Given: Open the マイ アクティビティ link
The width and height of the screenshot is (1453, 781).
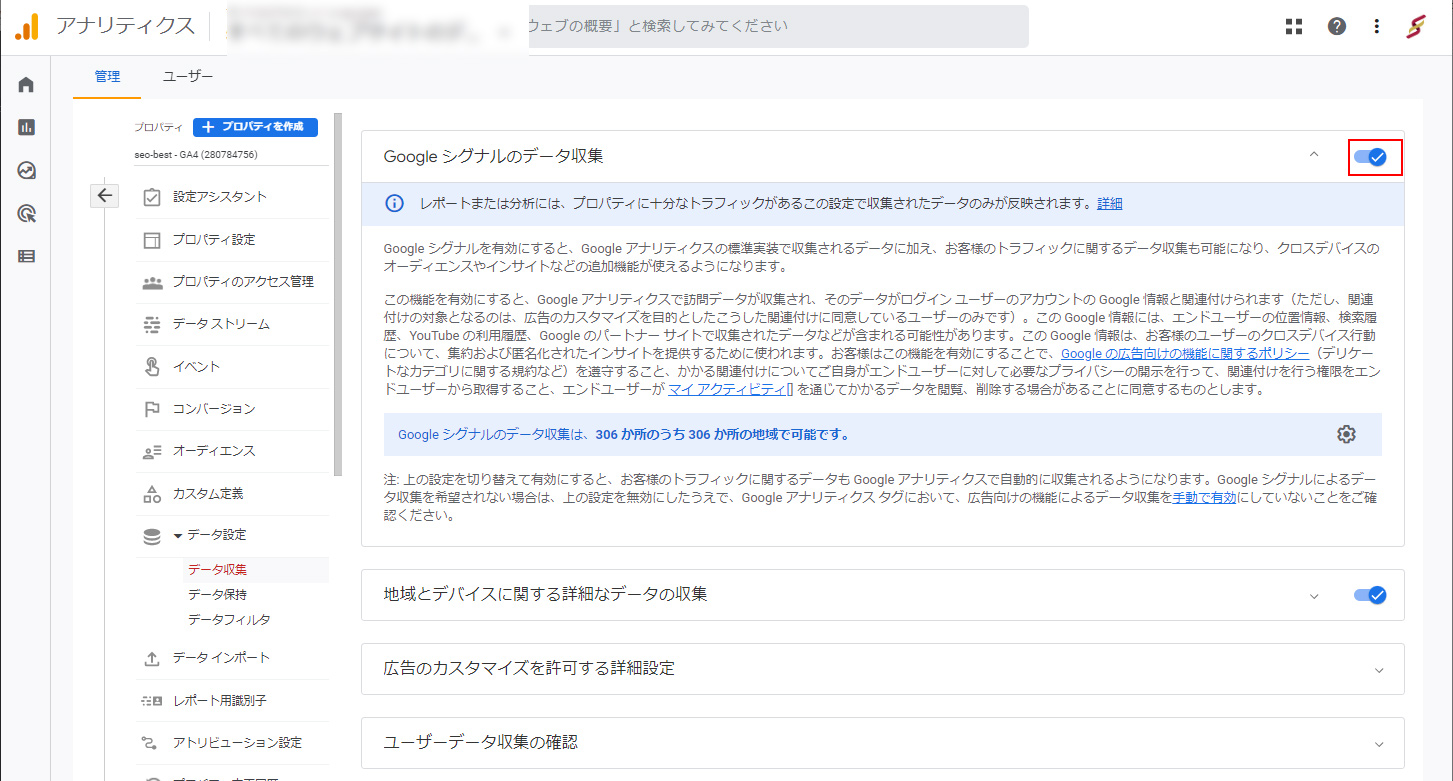Looking at the screenshot, I should tap(730, 390).
